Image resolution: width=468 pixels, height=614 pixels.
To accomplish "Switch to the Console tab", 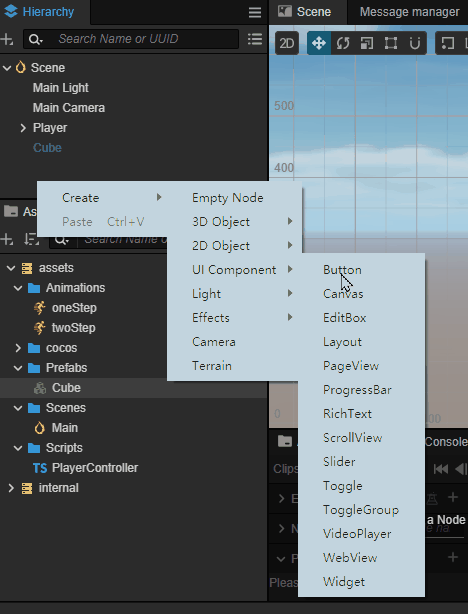I will pos(446,442).
